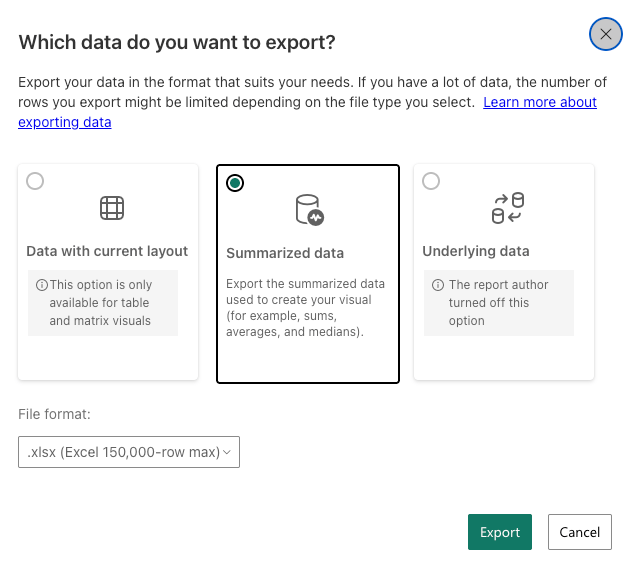Open Learn more about exporting data link
The width and height of the screenshot is (639, 562).
(540, 102)
